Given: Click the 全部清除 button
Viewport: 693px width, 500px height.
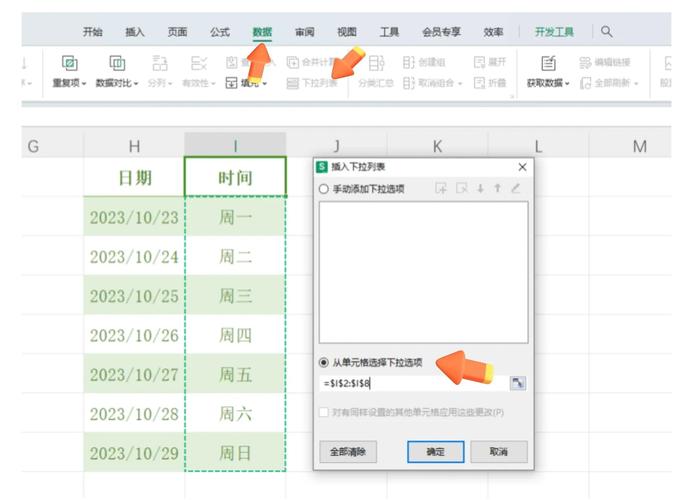Looking at the screenshot, I should [x=348, y=451].
